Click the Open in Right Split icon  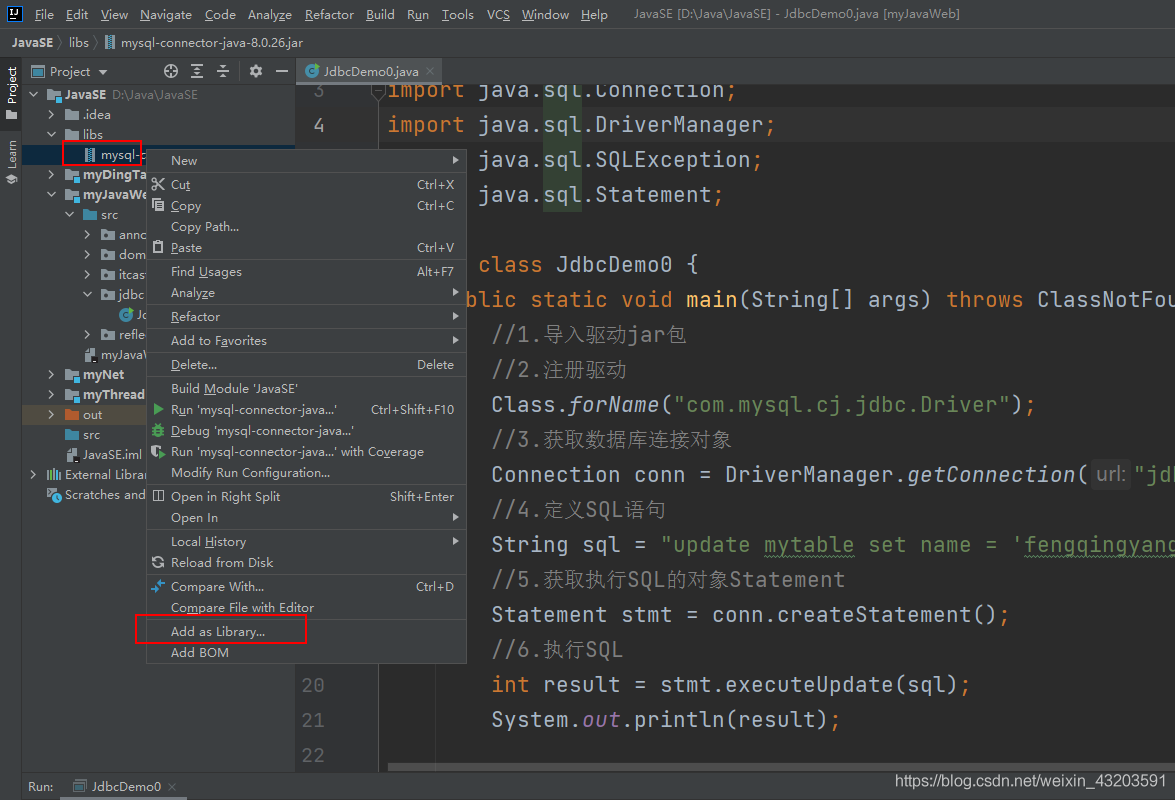(x=158, y=496)
